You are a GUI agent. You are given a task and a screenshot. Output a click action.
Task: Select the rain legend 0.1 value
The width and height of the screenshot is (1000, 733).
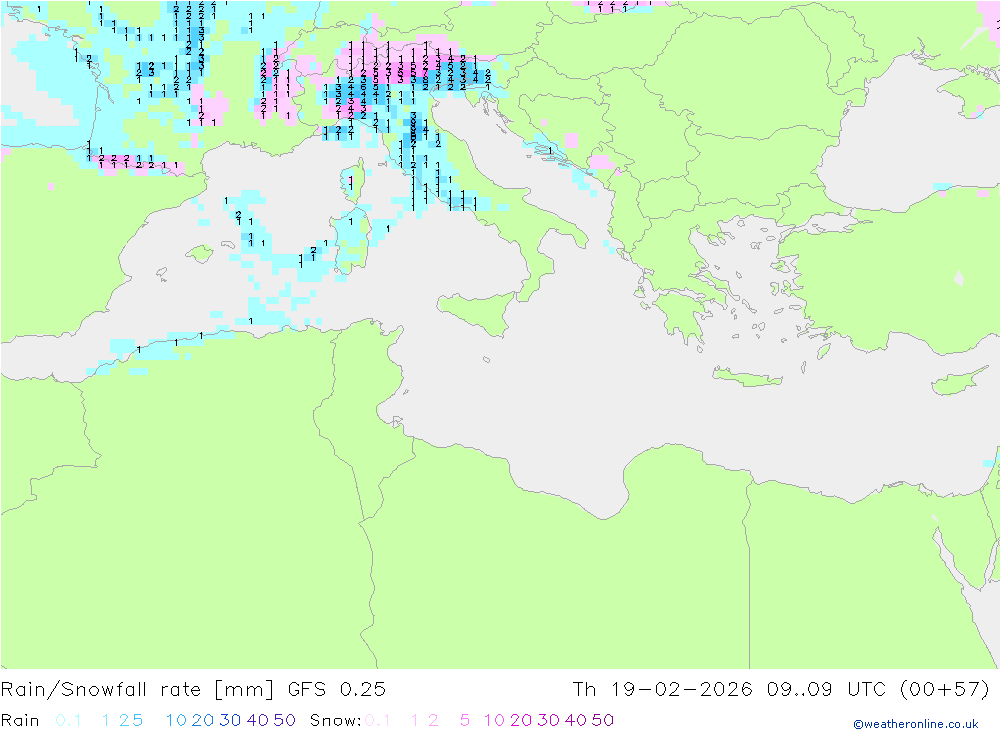[68, 720]
